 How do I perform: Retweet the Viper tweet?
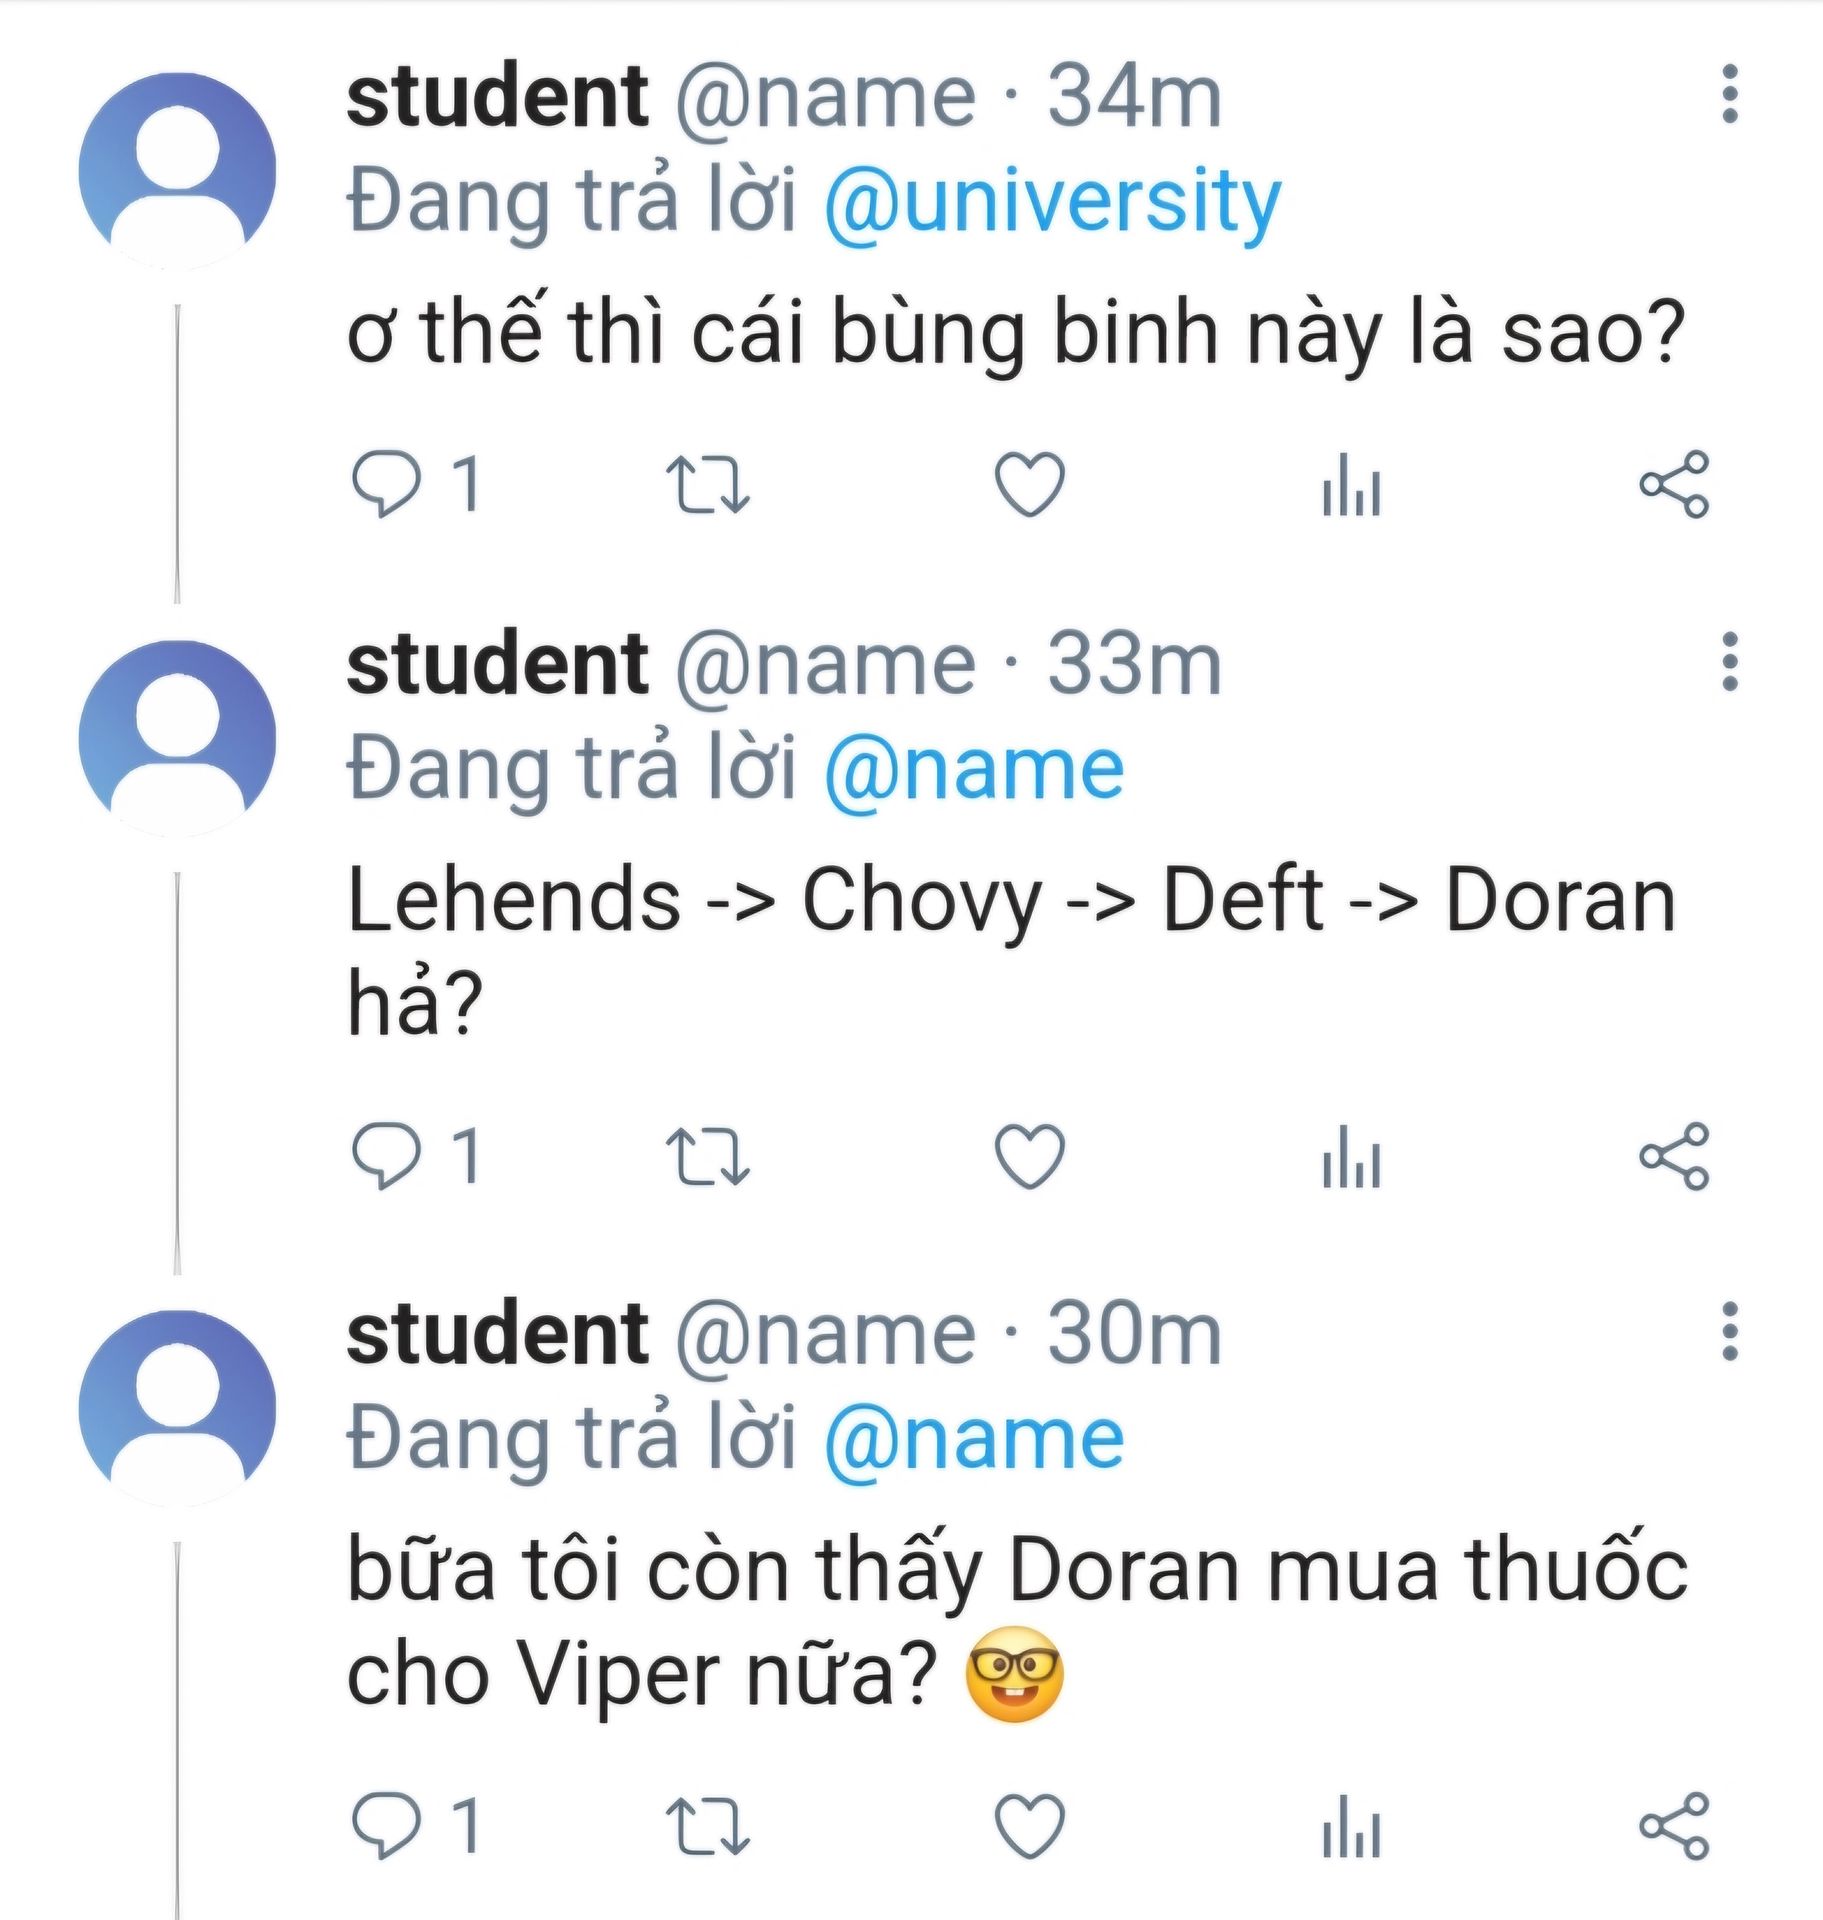pyautogui.click(x=707, y=1827)
